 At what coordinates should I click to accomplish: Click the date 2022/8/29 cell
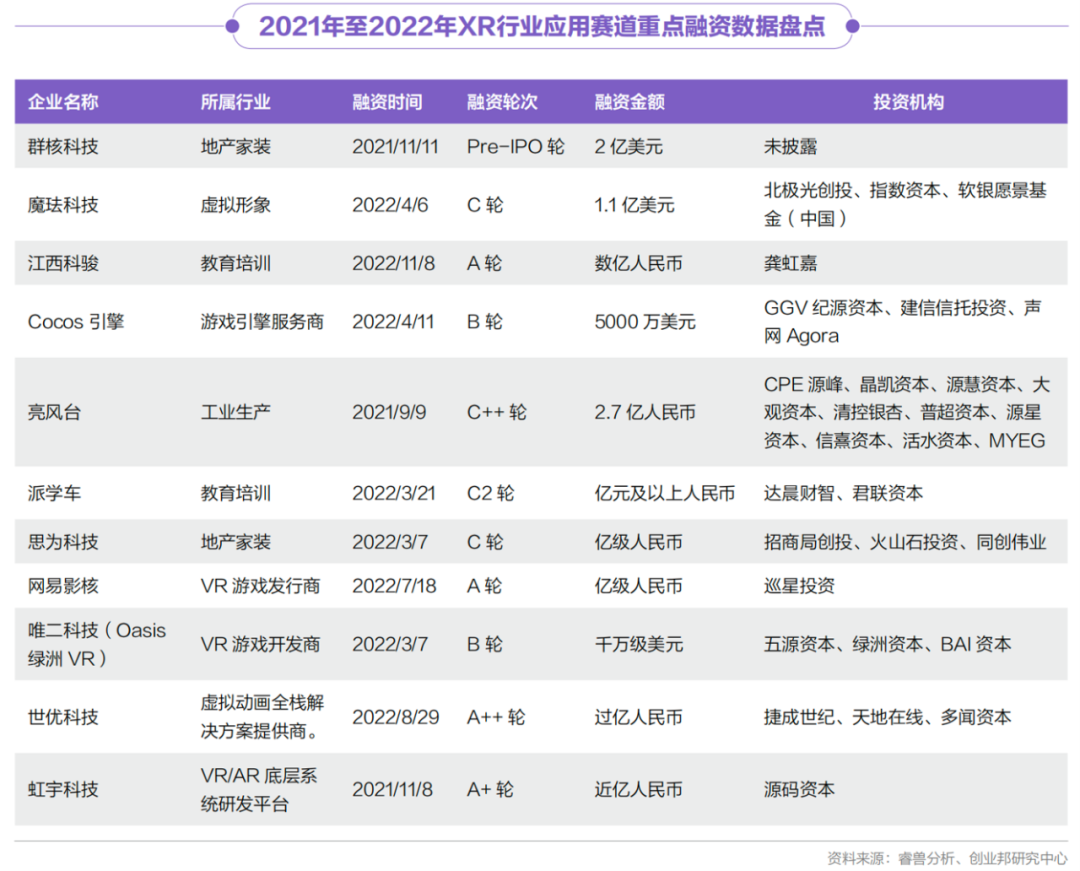(x=394, y=717)
